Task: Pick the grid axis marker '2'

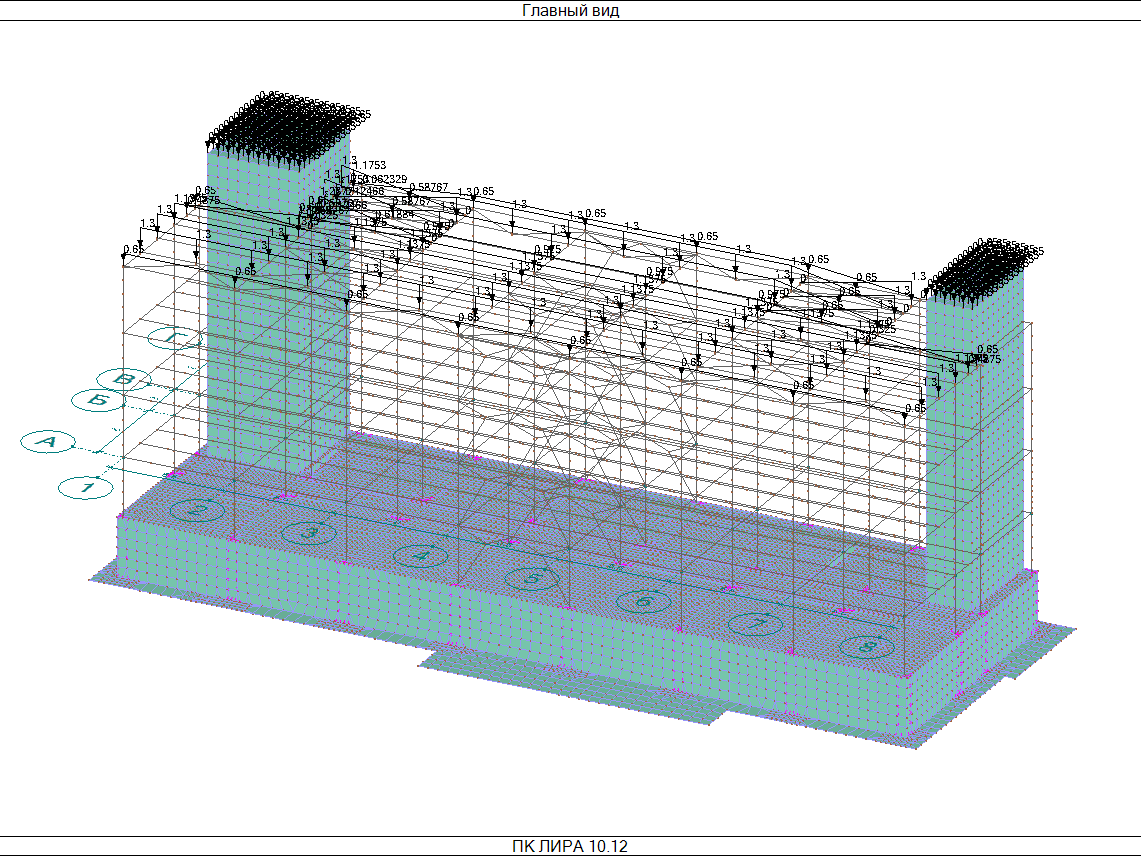Action: click(x=197, y=510)
